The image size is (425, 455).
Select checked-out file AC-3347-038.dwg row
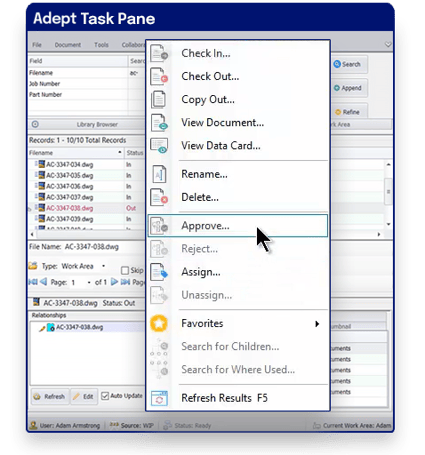pyautogui.click(x=87, y=208)
